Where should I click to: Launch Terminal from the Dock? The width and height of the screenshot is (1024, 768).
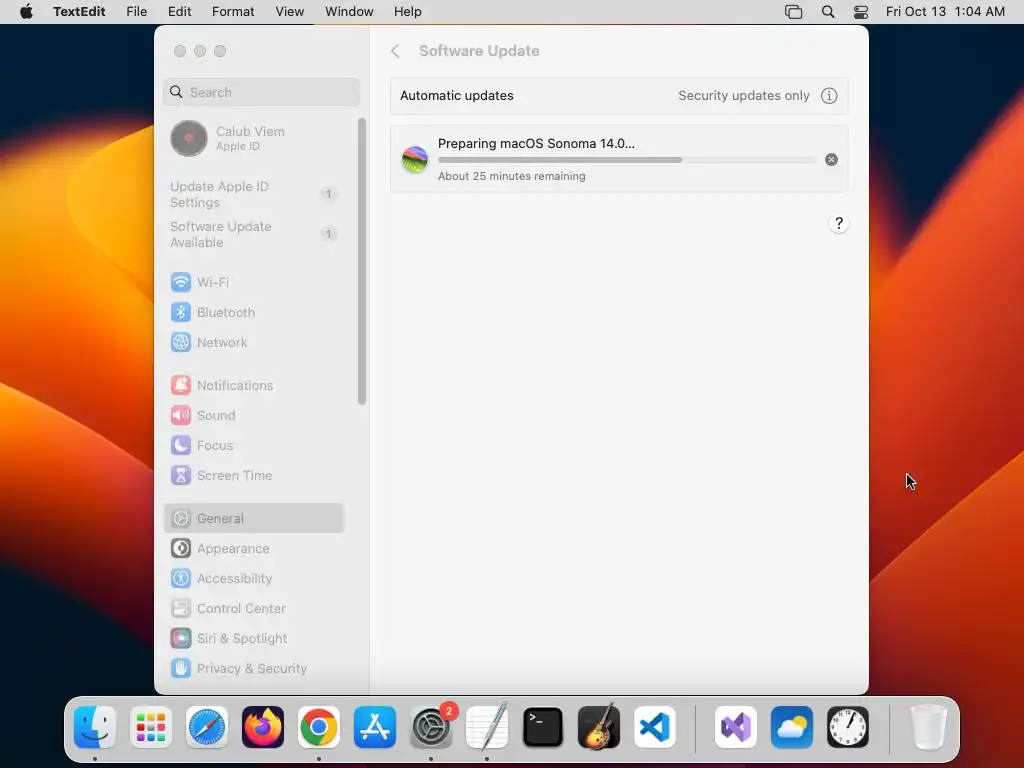[x=543, y=727]
